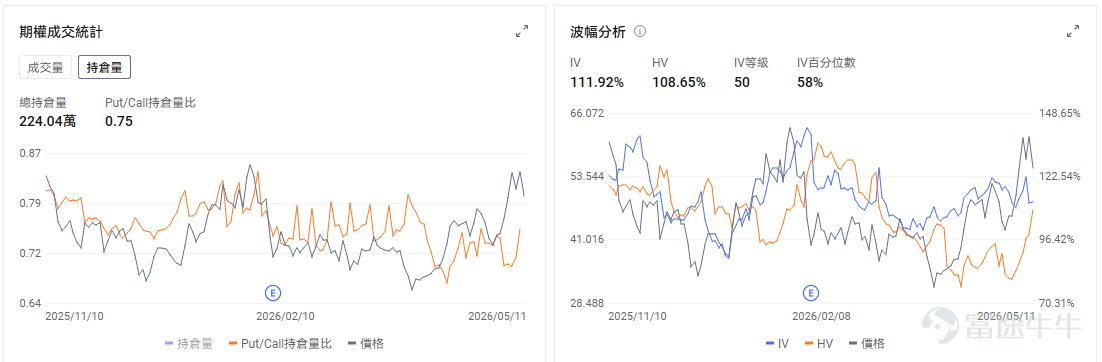1102x362 pixels.
Task: Click the 122.54% right axis label
Action: tap(1059, 176)
